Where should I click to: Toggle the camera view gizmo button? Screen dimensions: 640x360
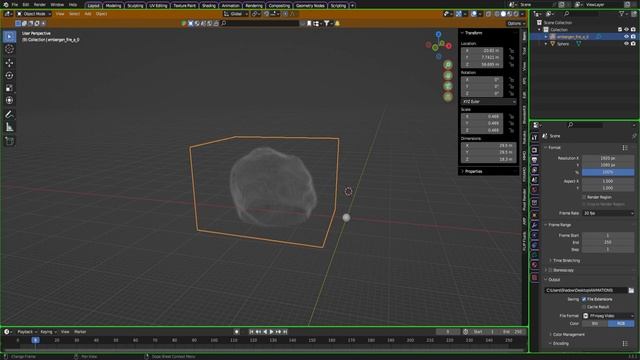point(448,86)
